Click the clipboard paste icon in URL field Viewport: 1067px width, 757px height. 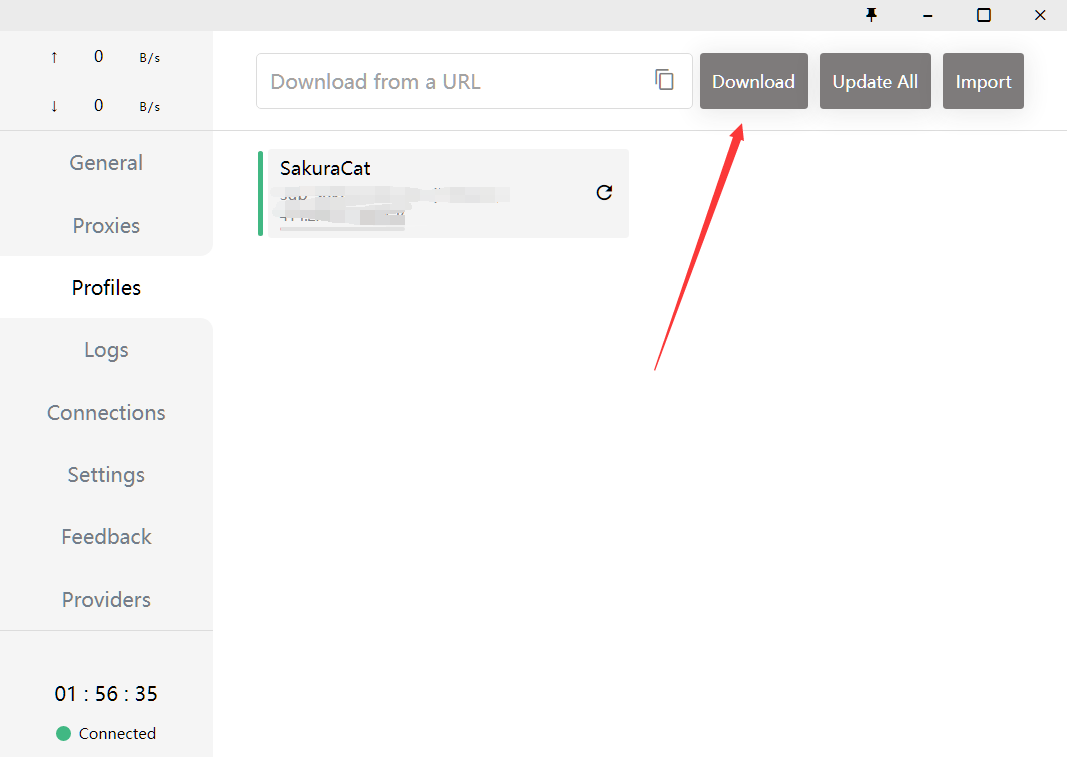coord(664,80)
